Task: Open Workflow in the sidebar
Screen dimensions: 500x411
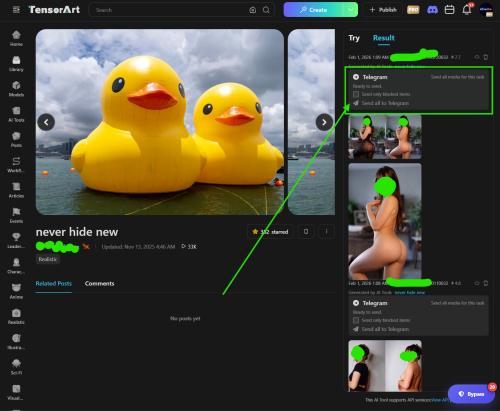Action: 16,165
